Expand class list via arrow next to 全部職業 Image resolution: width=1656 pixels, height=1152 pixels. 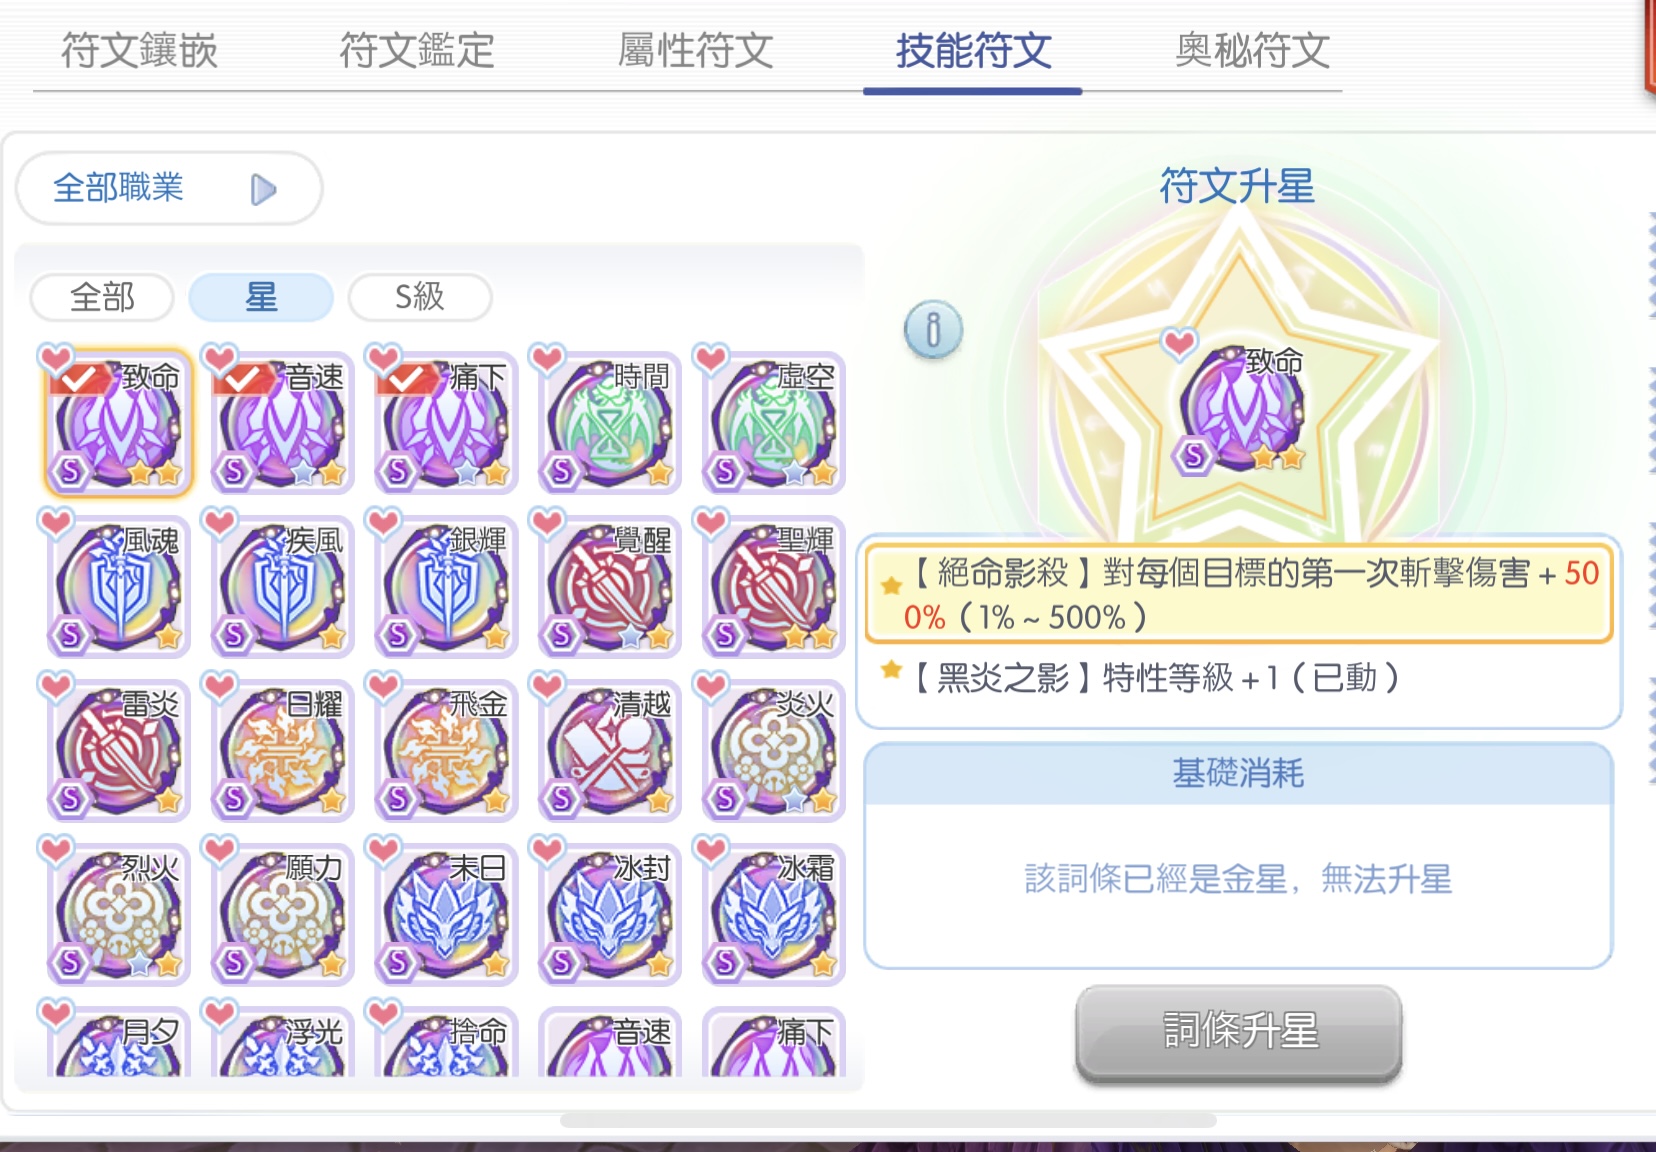click(263, 189)
